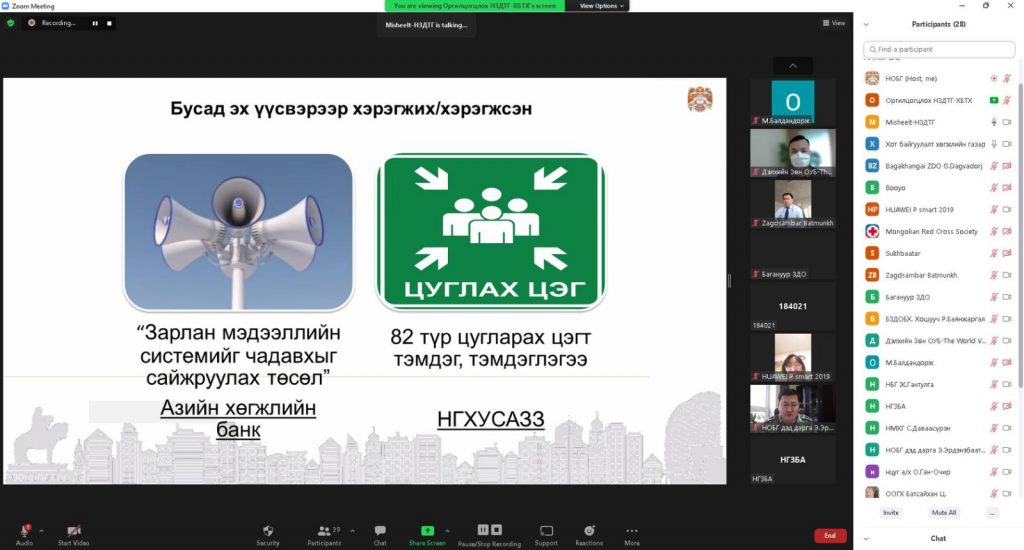This screenshot has height=550, width=1024.
Task: Expand the View Options dropdown
Action: pos(601,6)
